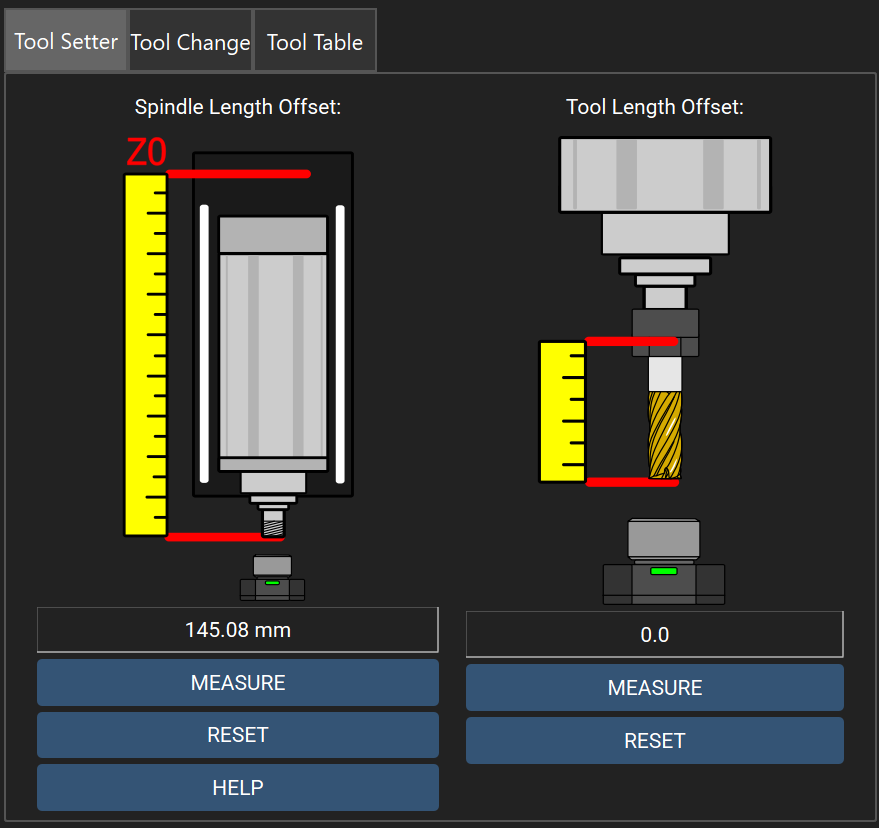Click the gold end mill cutter graphic
The image size is (879, 828).
tap(665, 435)
